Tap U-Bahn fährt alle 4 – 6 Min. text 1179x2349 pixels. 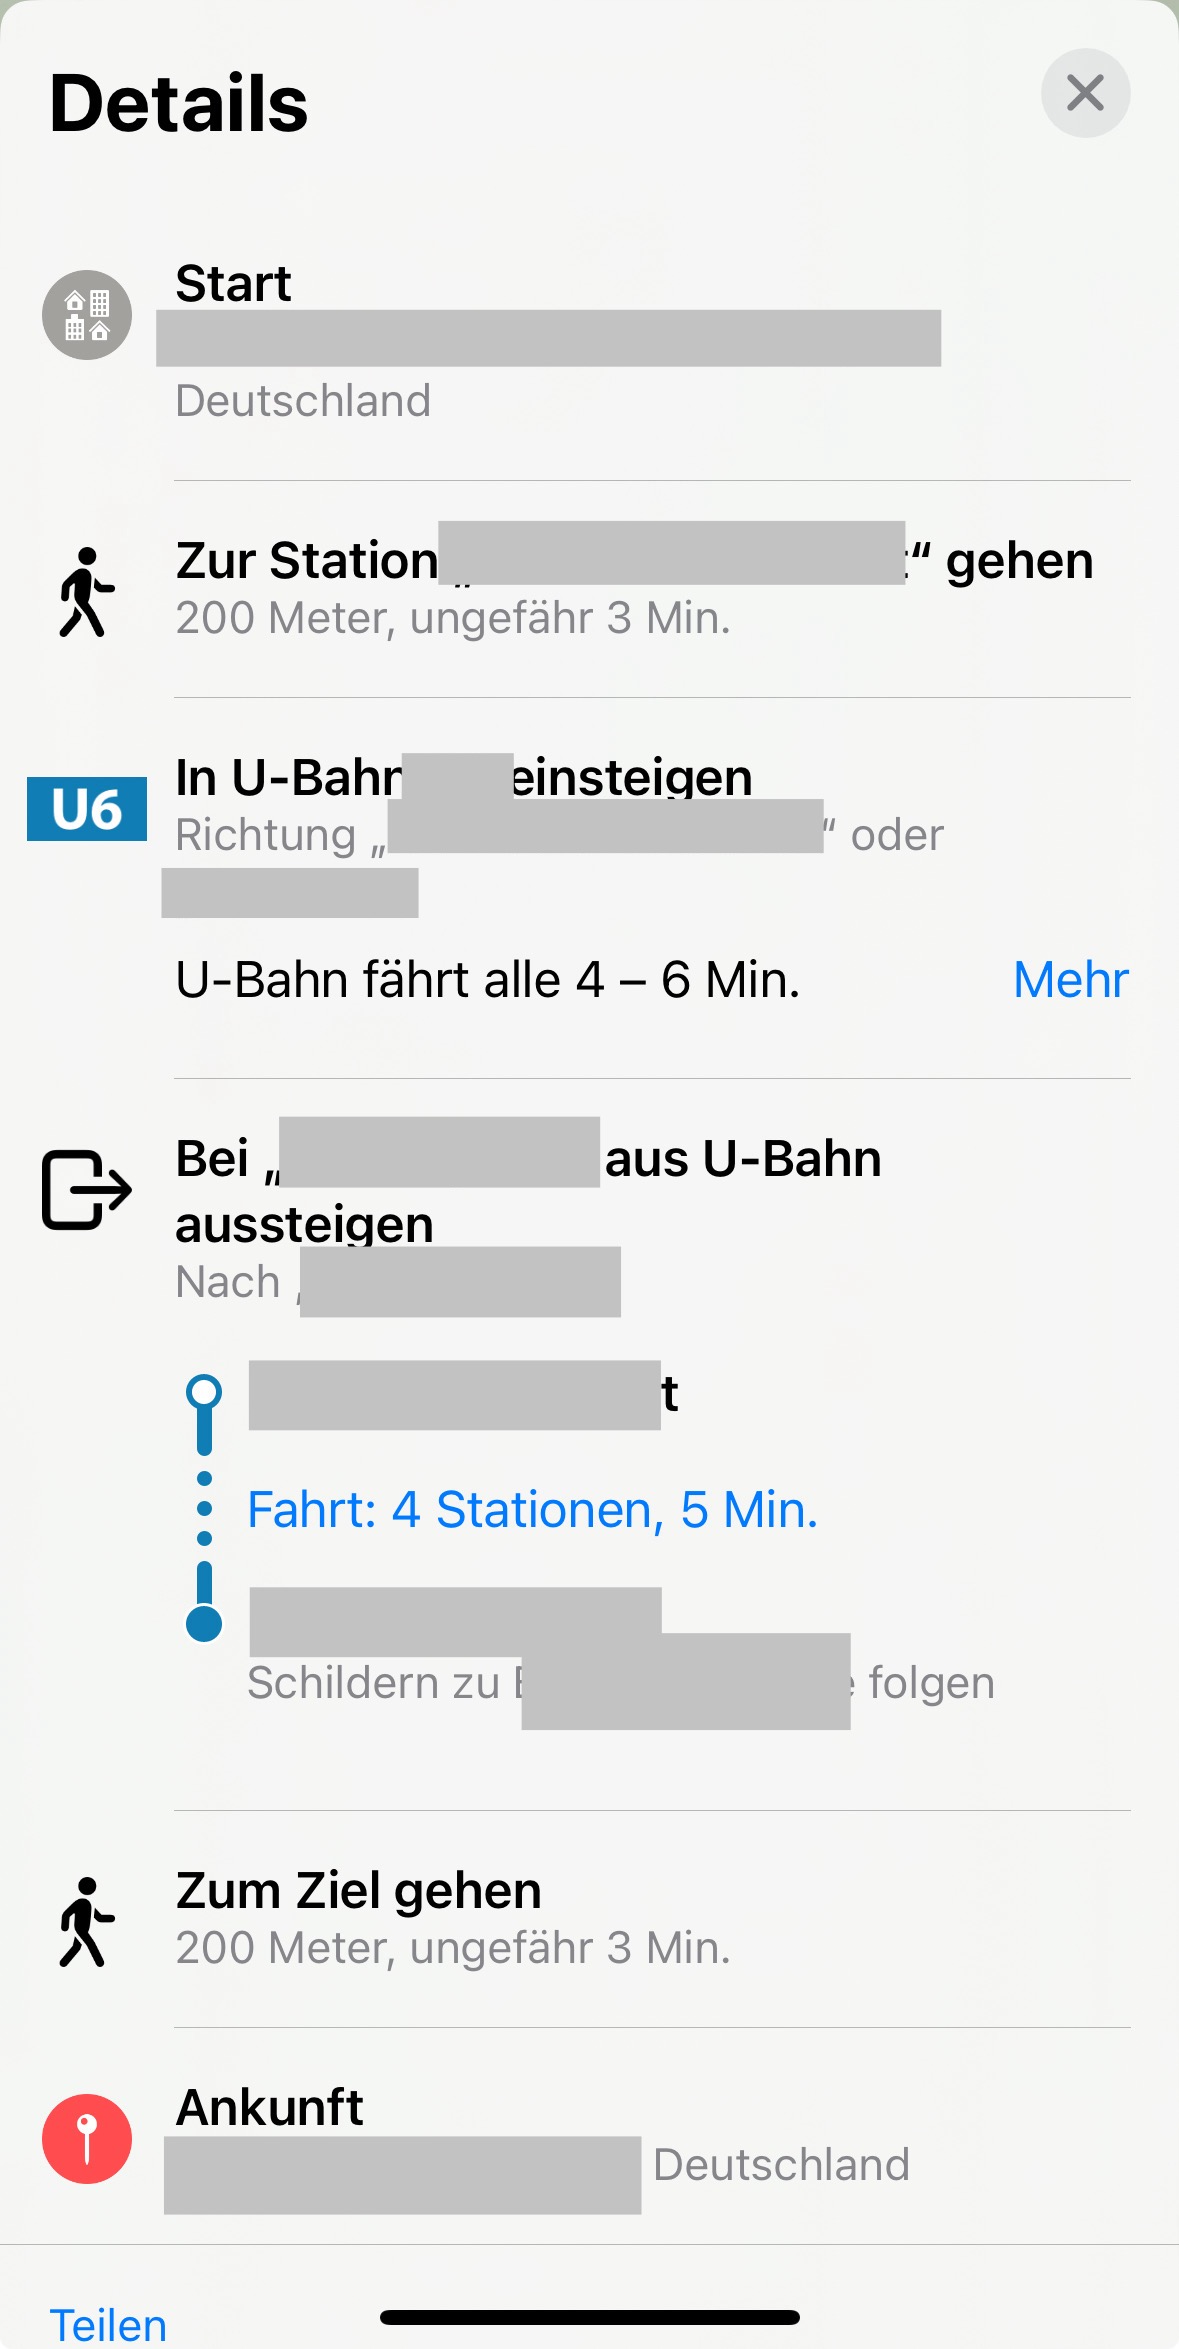click(x=488, y=980)
